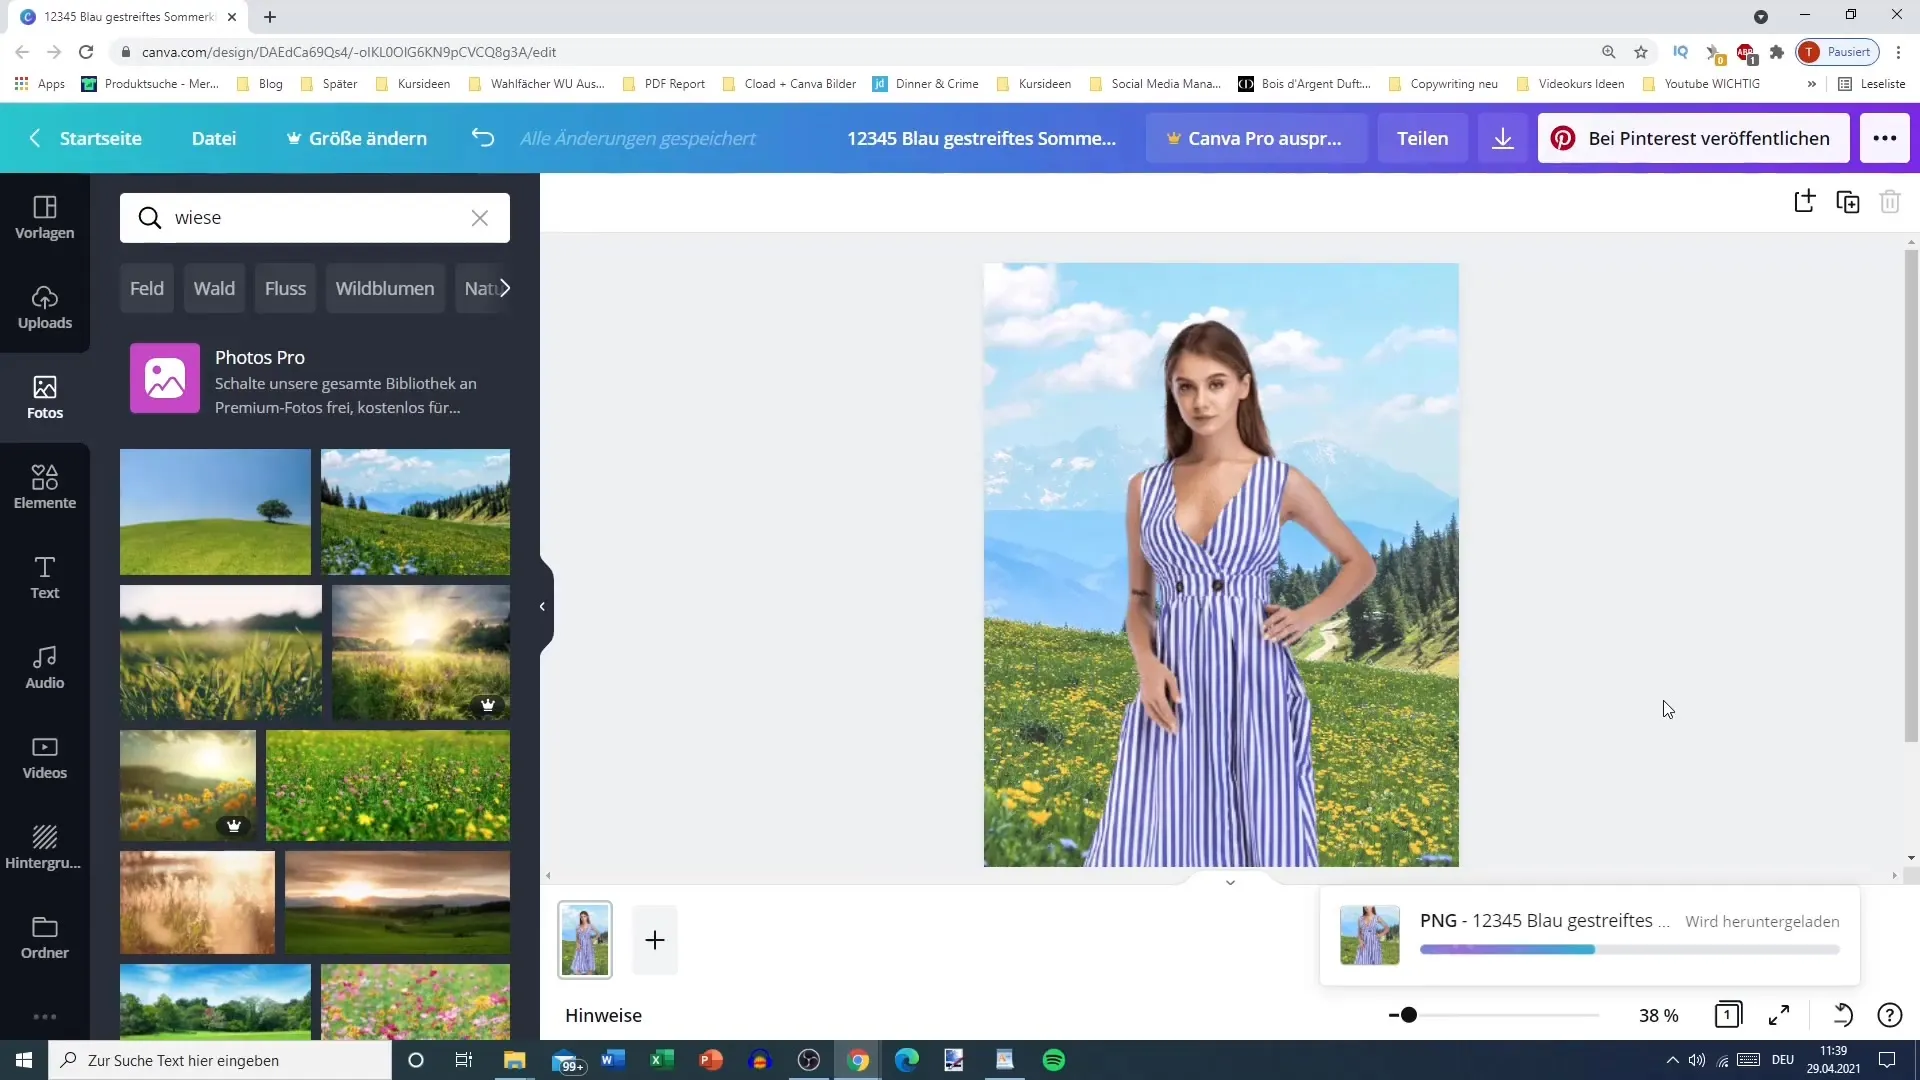Select the lone tree on hill photo
This screenshot has width=1920, height=1080.
pyautogui.click(x=215, y=512)
